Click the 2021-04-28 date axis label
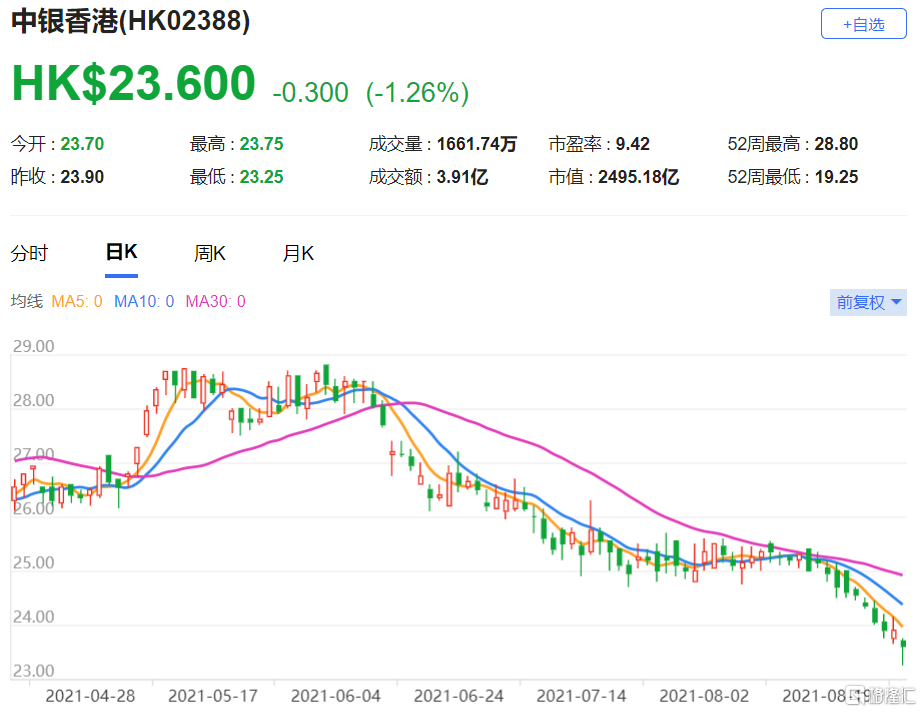Image resolution: width=923 pixels, height=713 pixels. 90,696
